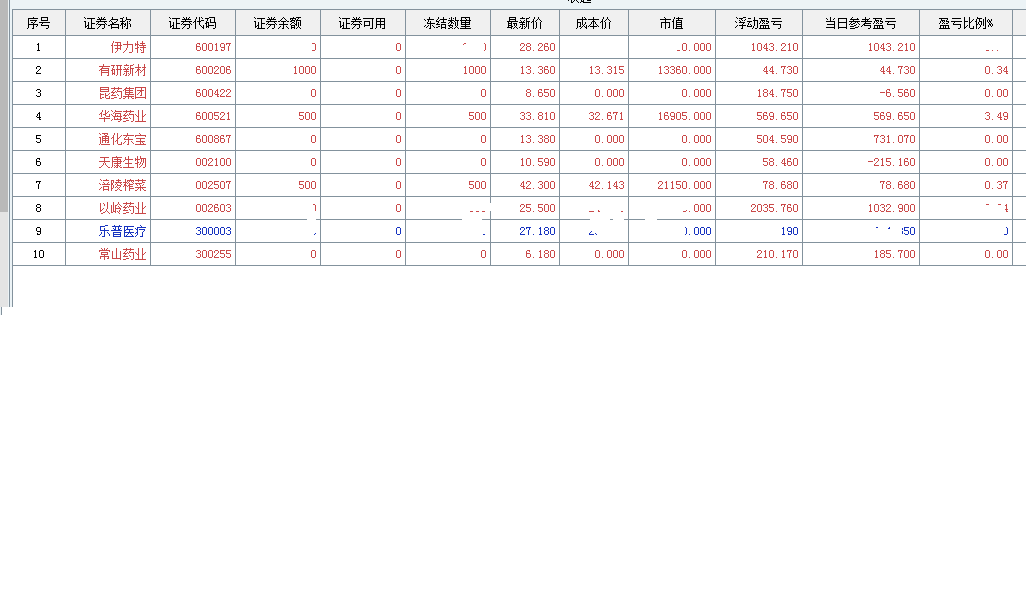This screenshot has width=1026, height=614.
Task: Click daily profit value 185.700
Action: (x=894, y=254)
